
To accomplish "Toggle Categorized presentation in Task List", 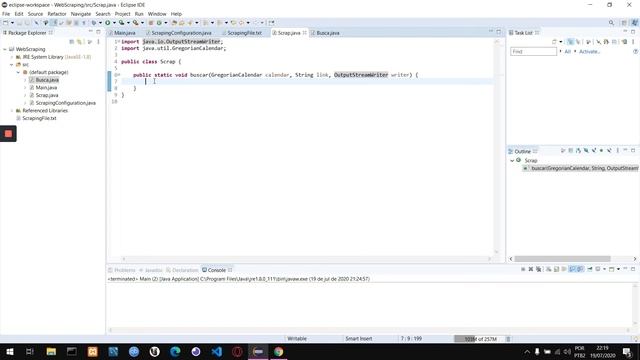I will [571, 42].
